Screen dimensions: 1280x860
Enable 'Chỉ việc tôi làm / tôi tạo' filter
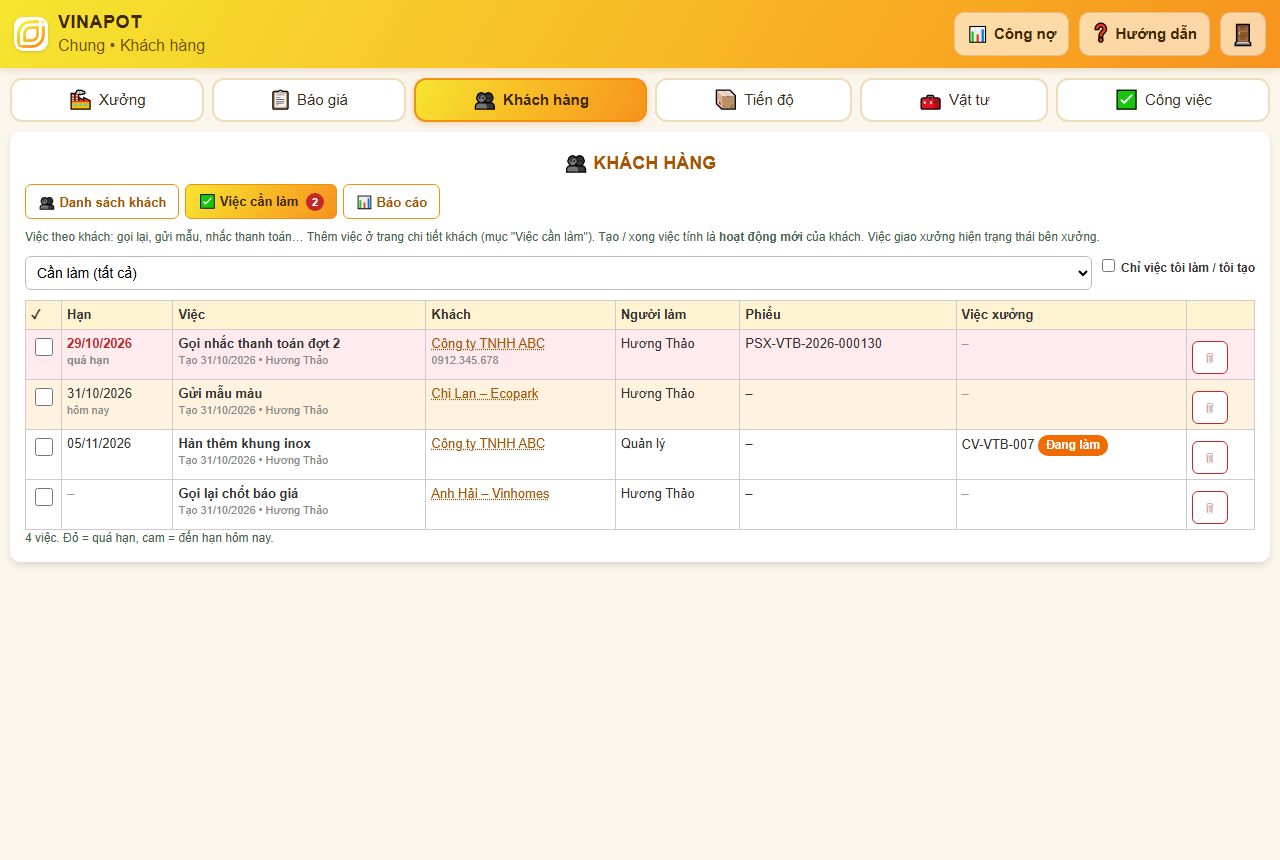[x=1108, y=266]
